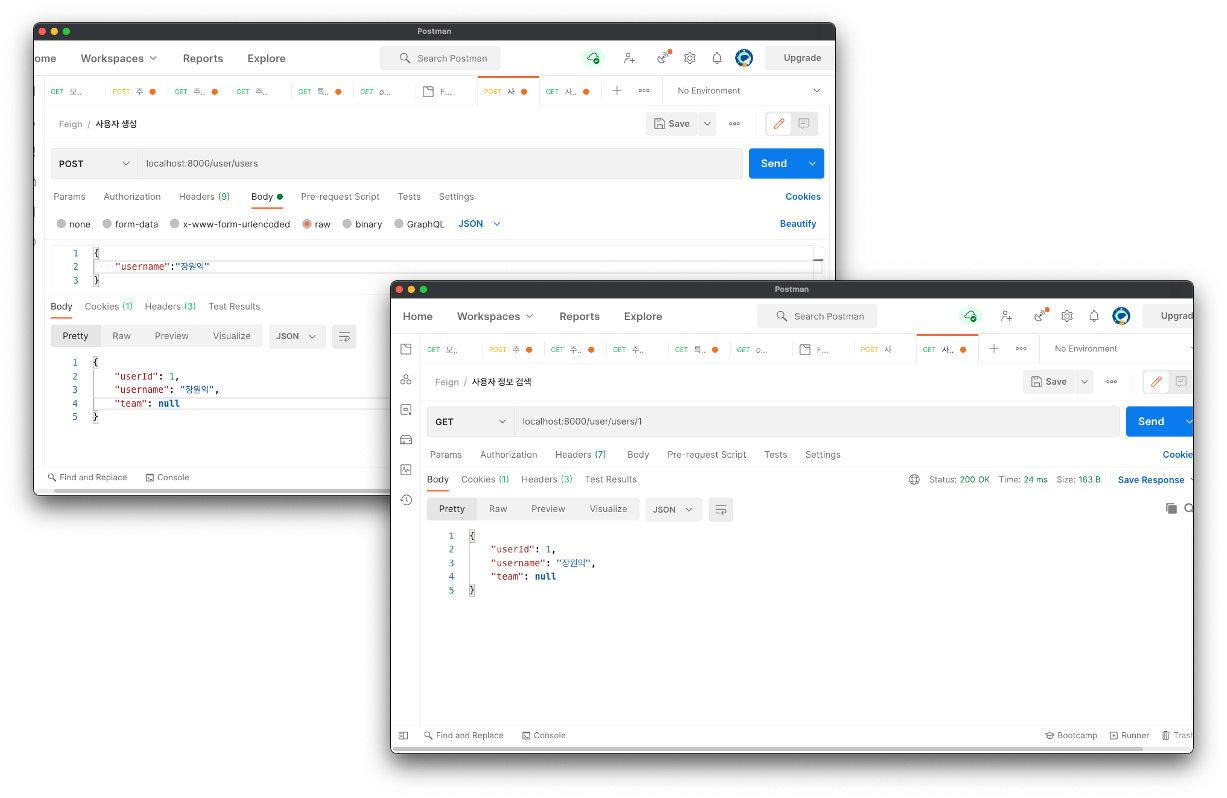The height and width of the screenshot is (798, 1227).
Task: Expand Send options arrow in back window
Action: tap(812, 163)
